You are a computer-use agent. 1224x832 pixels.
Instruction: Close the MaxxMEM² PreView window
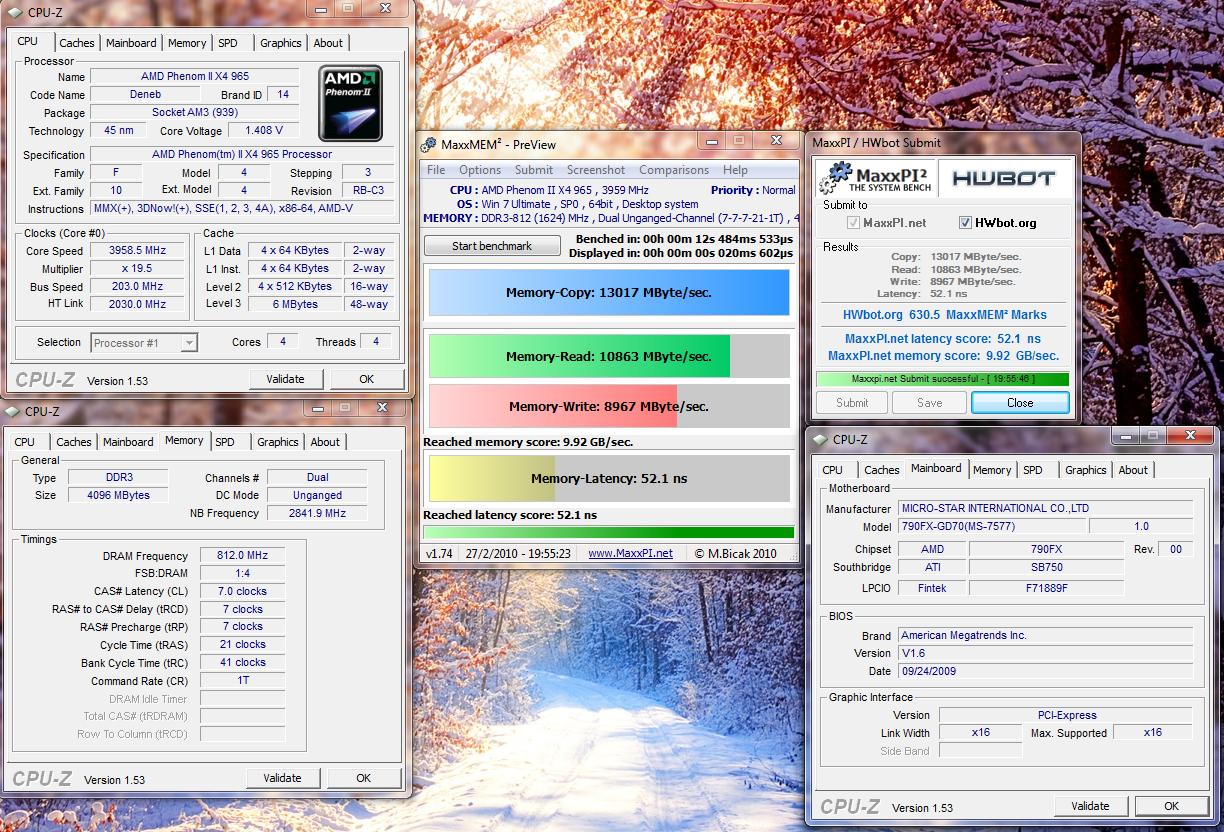point(776,141)
